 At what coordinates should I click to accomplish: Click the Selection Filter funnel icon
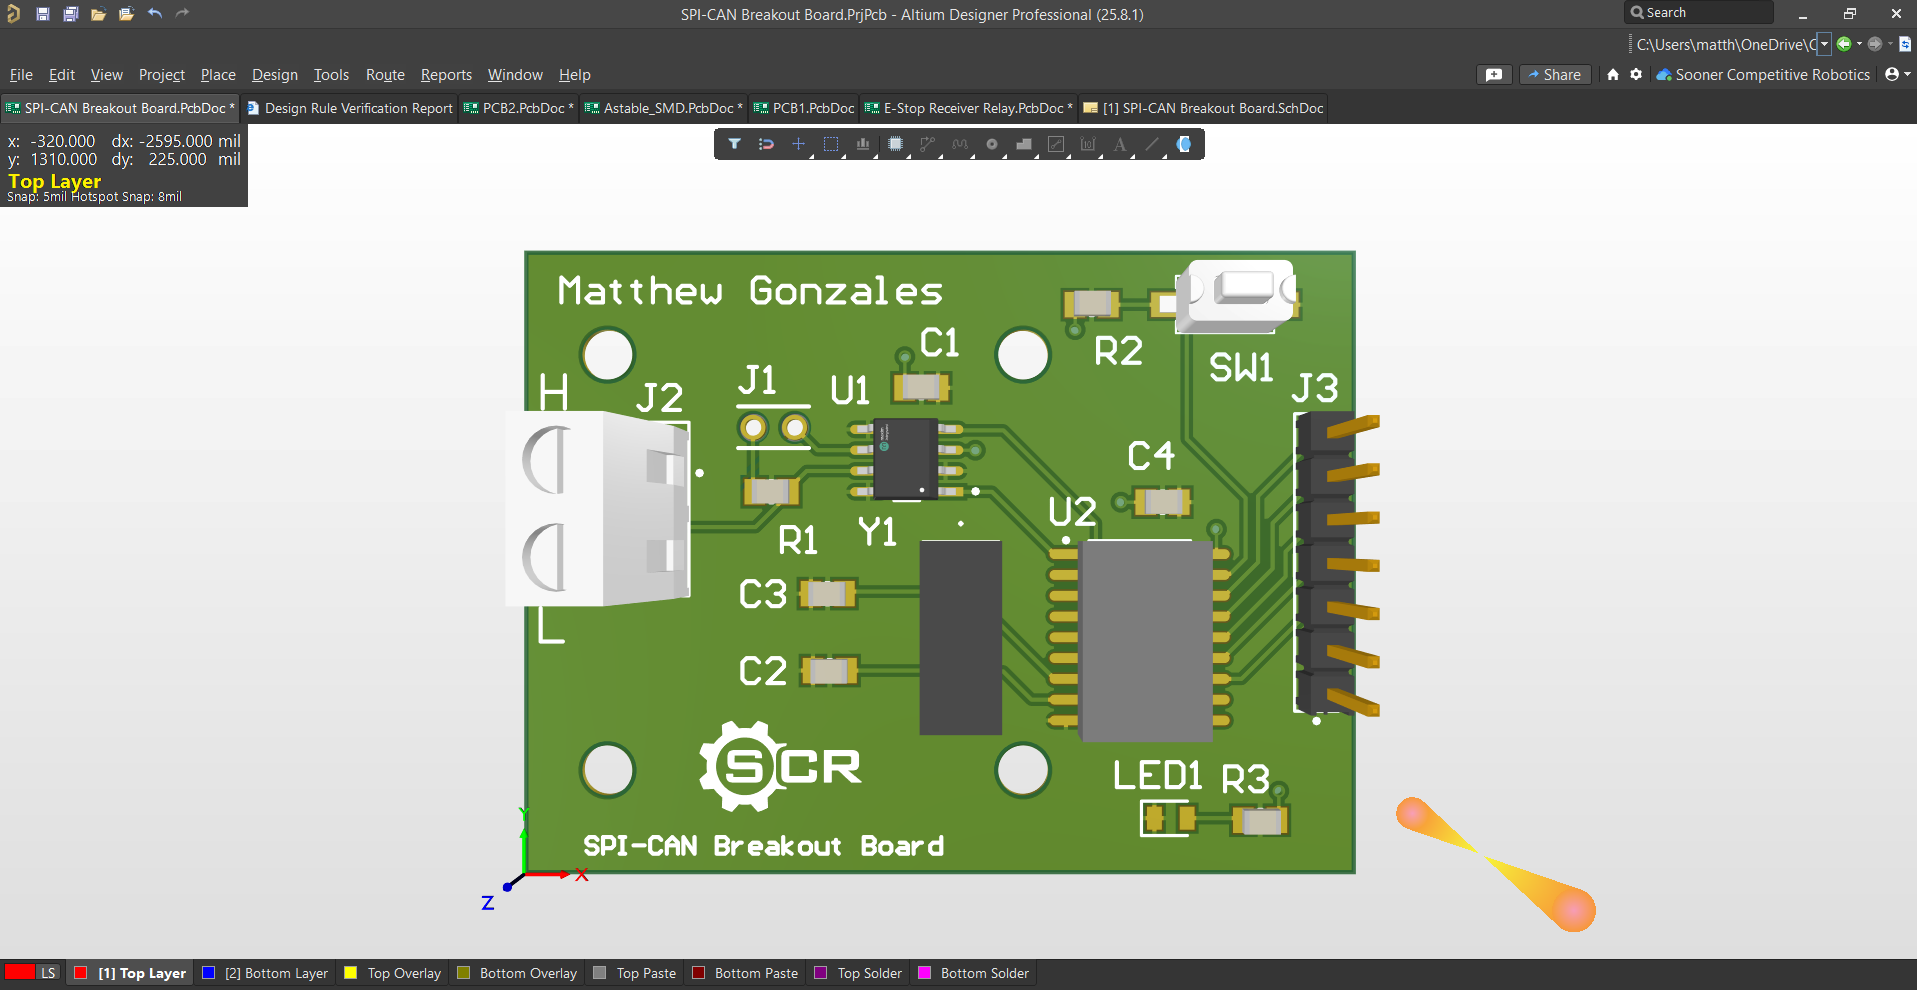pyautogui.click(x=734, y=144)
